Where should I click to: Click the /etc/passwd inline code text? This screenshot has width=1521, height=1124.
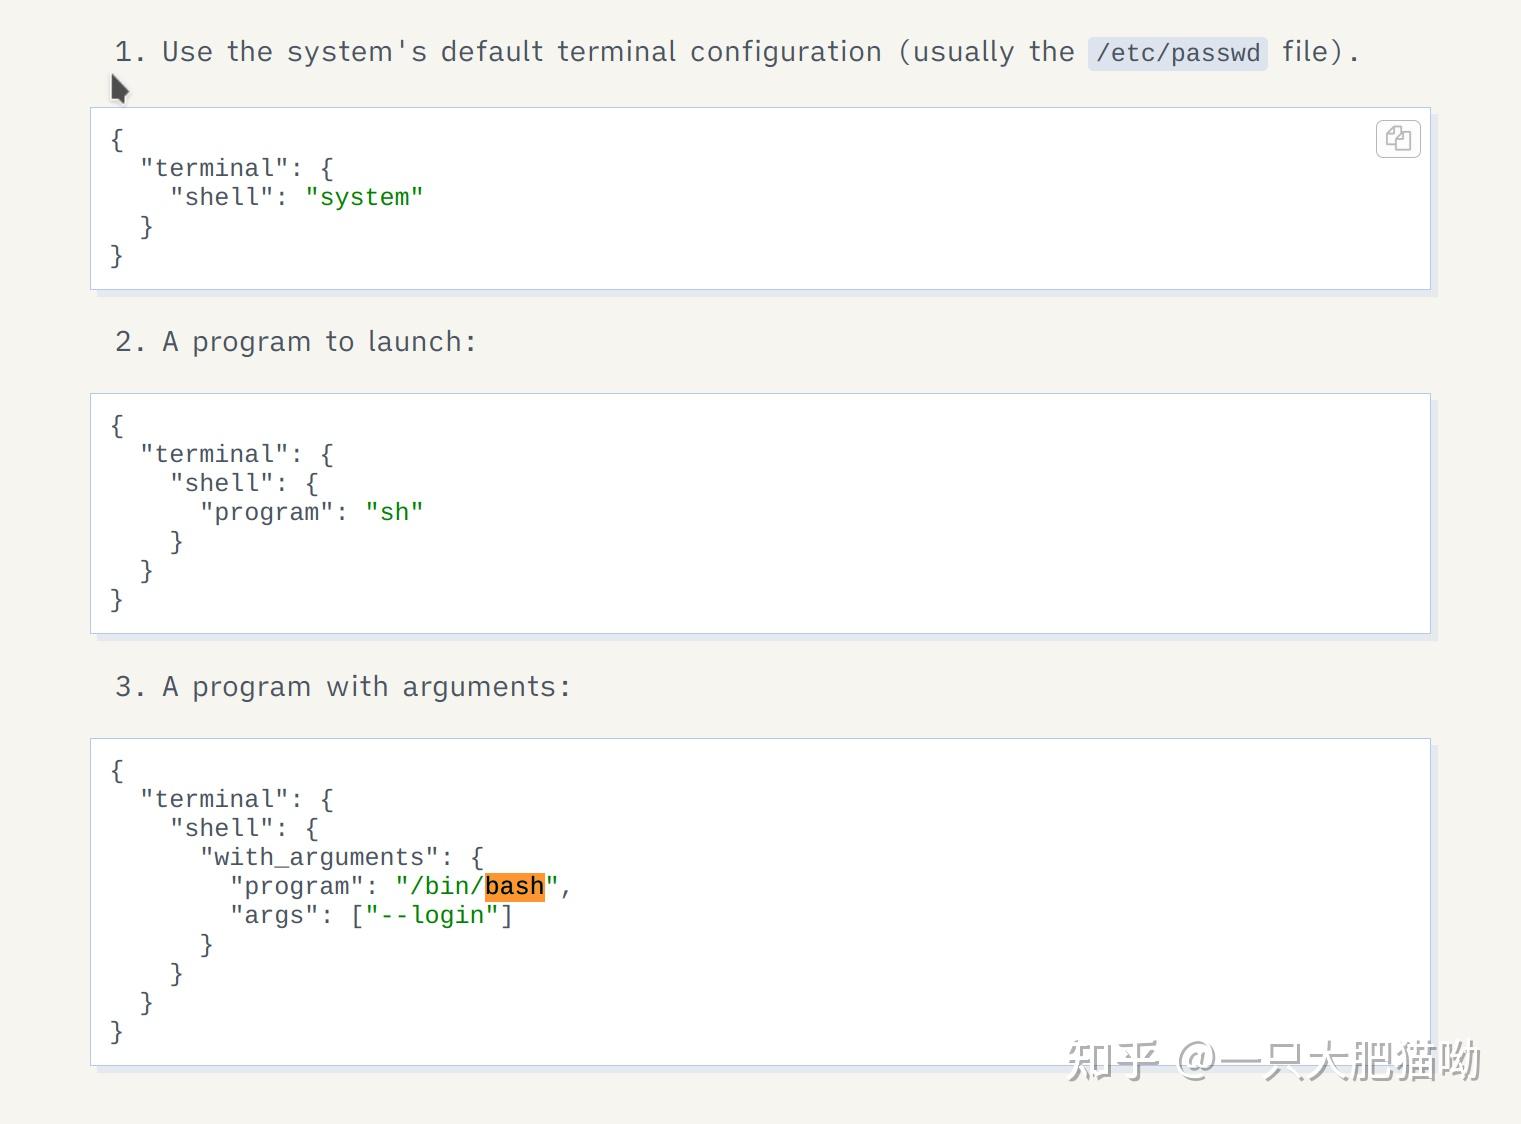click(x=1177, y=53)
